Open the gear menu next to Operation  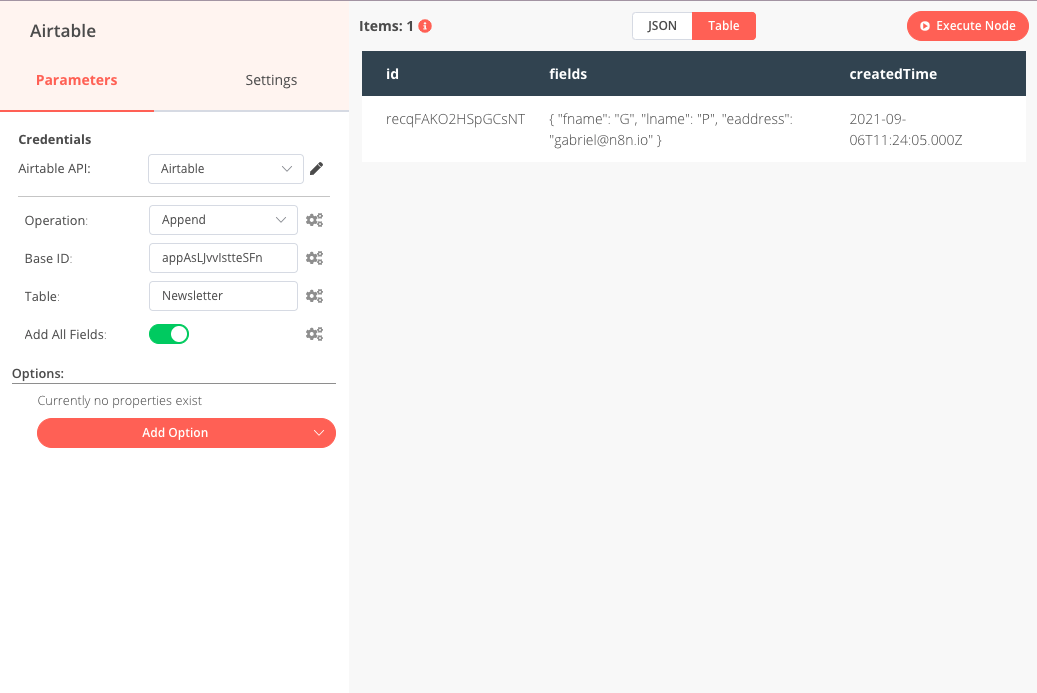pos(314,219)
